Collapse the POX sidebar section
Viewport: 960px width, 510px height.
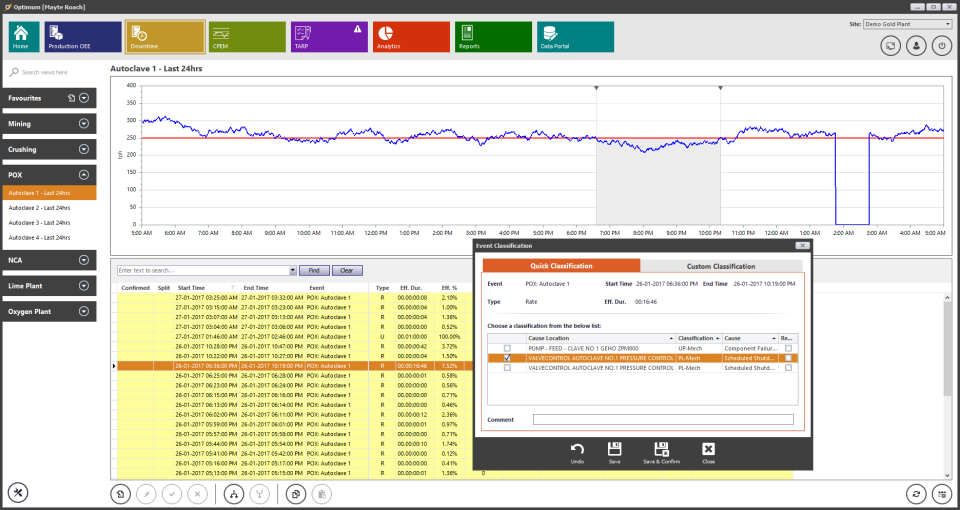pyautogui.click(x=84, y=174)
